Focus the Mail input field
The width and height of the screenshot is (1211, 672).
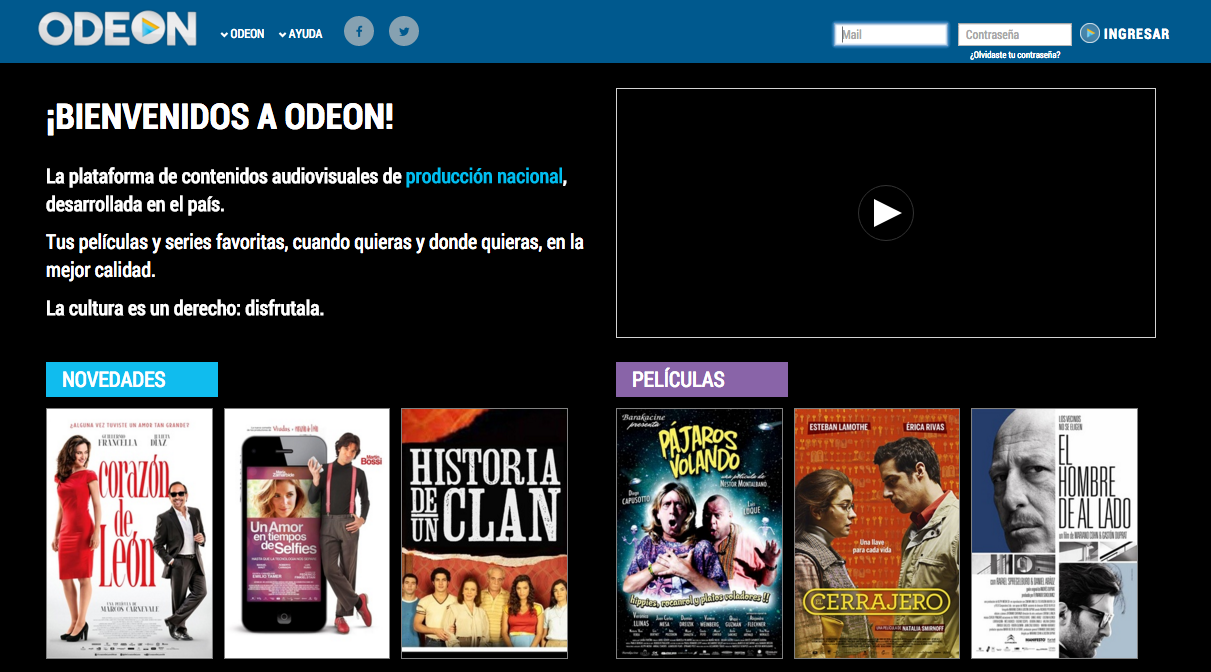point(891,35)
